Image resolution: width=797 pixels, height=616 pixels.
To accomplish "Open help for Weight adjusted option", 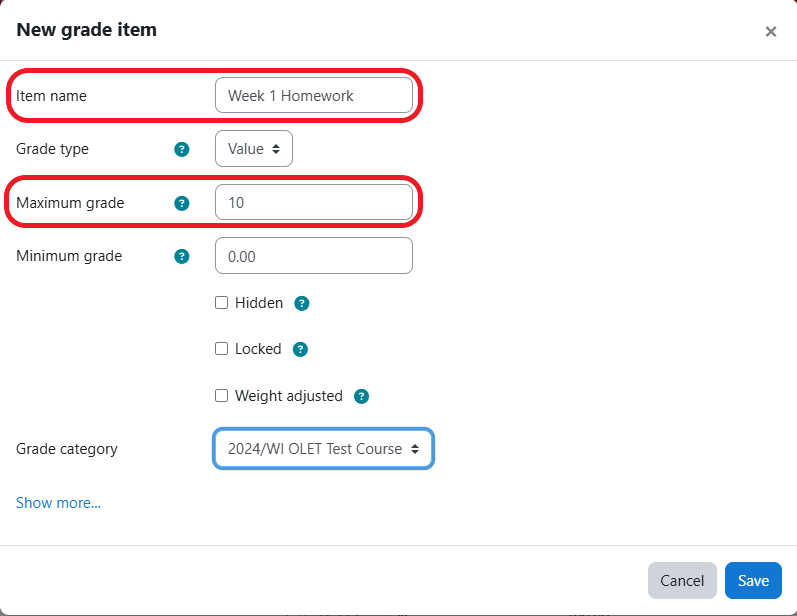I will [361, 396].
